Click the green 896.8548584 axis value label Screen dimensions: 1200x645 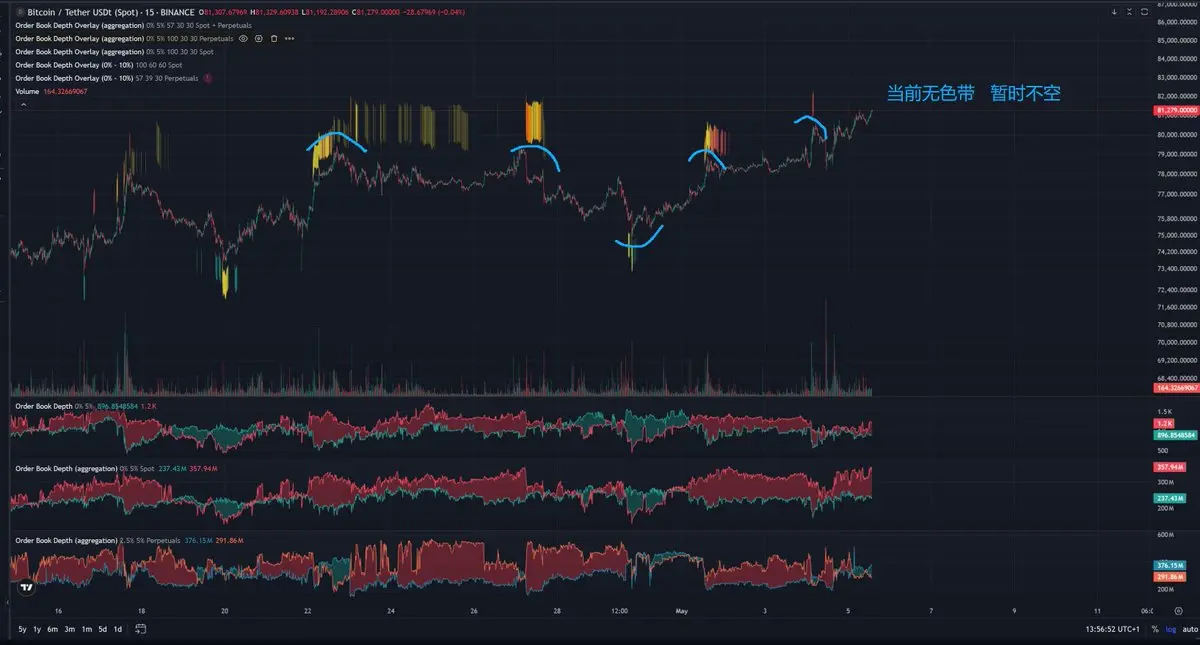point(1176,435)
